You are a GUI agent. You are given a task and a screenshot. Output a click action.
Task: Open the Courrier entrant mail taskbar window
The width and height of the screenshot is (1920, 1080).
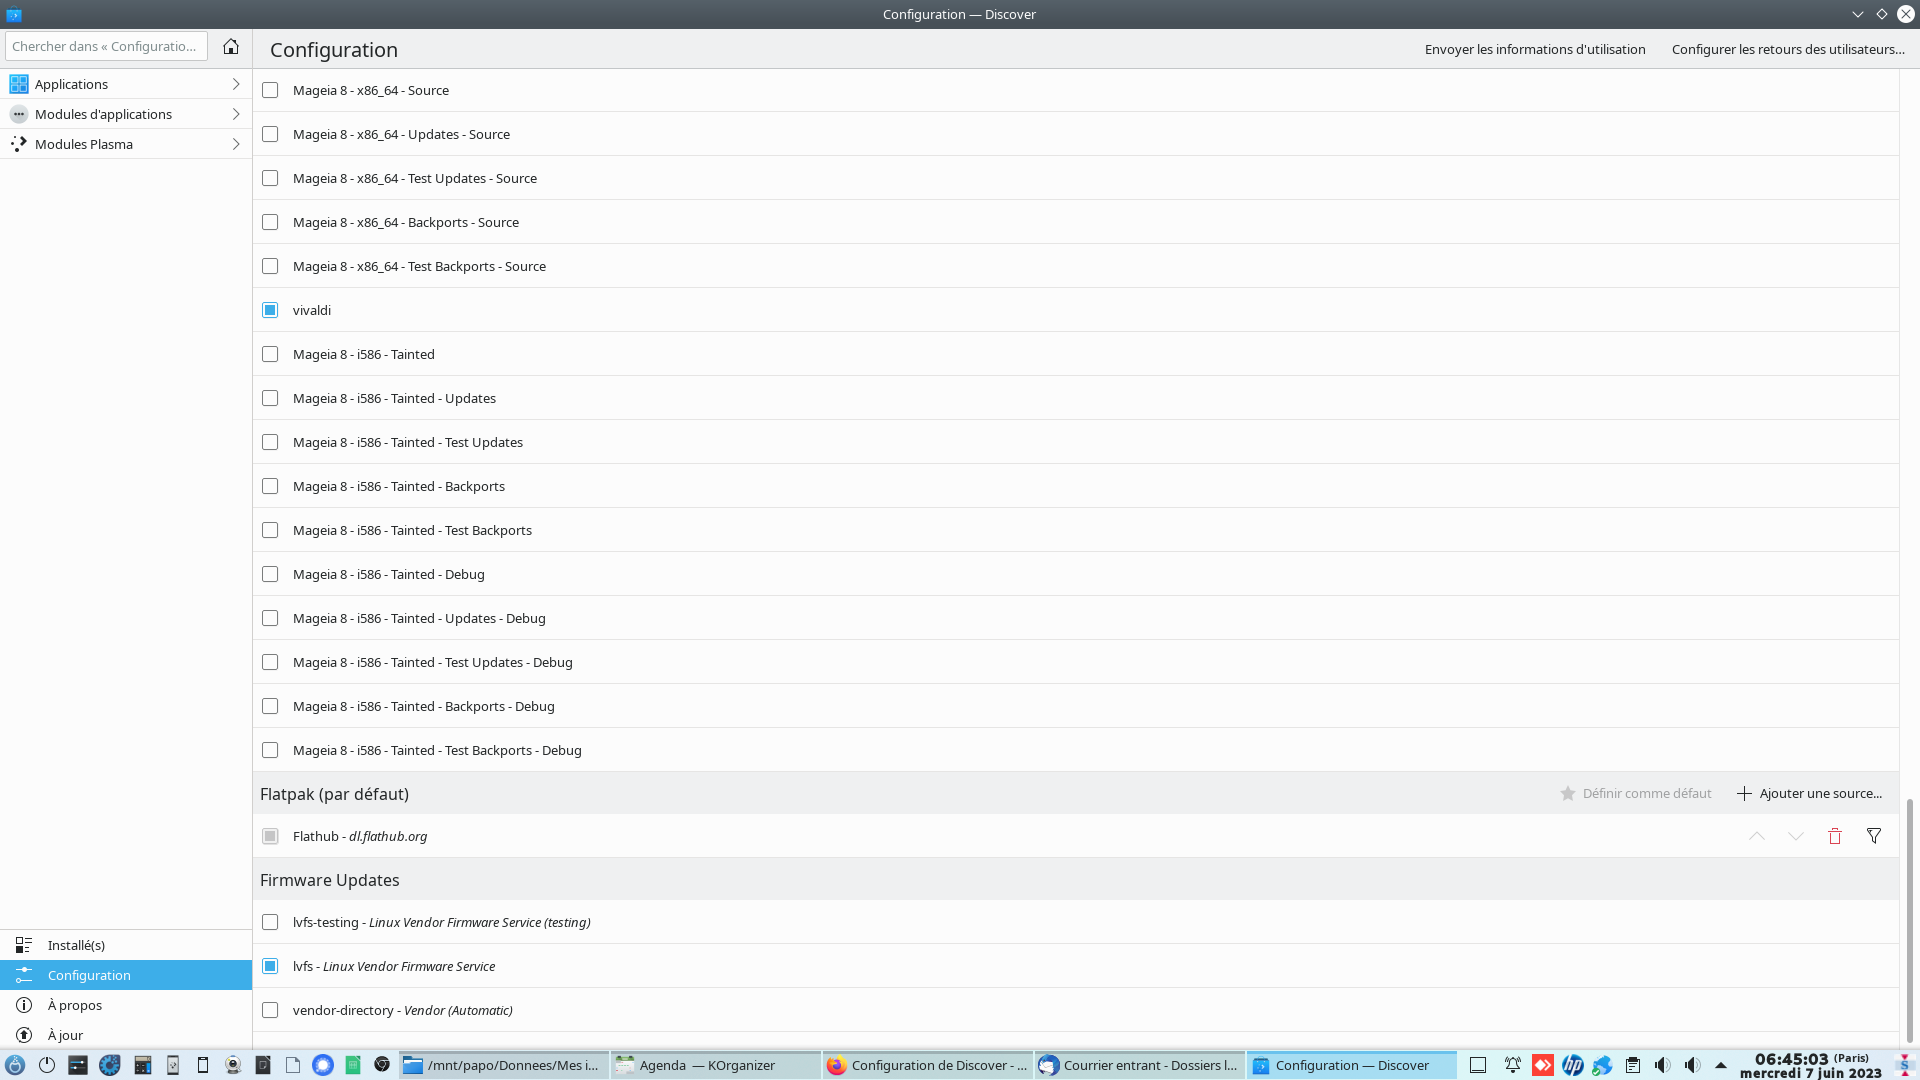(1139, 1065)
